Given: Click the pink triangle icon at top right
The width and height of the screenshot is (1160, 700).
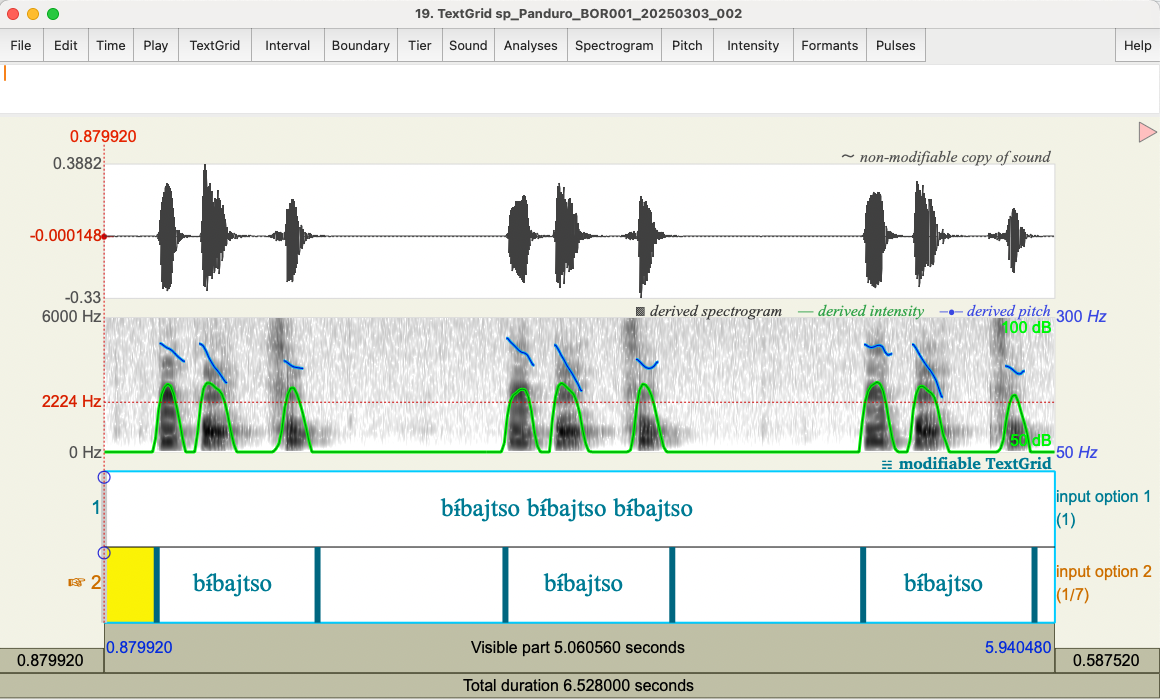Looking at the screenshot, I should (1147, 132).
